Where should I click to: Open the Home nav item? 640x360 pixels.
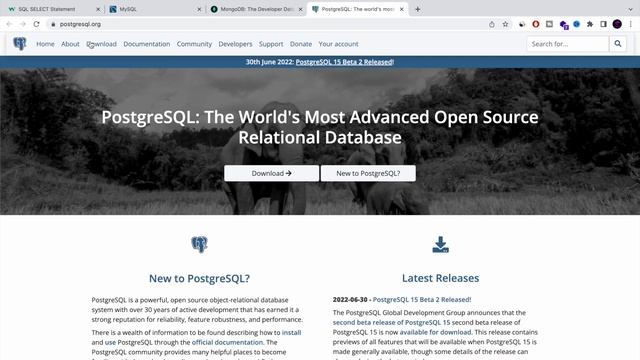pos(45,44)
